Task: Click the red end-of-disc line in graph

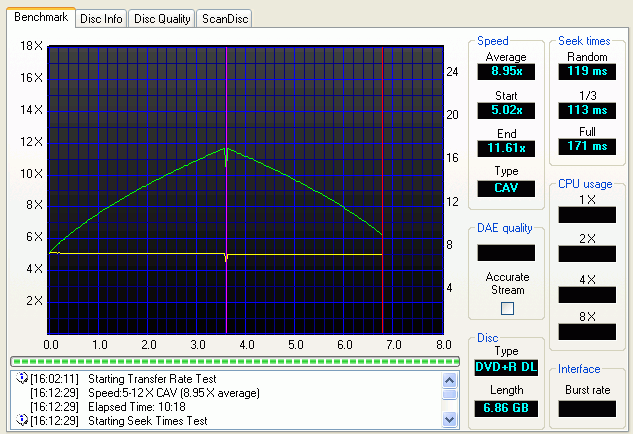Action: point(382,190)
